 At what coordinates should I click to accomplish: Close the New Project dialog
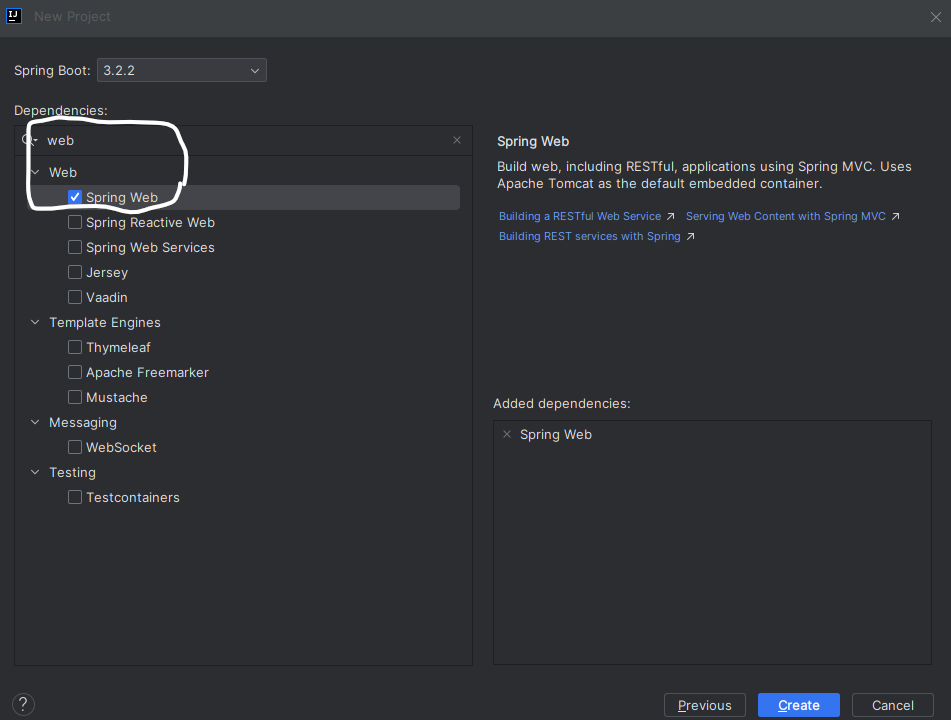point(936,17)
